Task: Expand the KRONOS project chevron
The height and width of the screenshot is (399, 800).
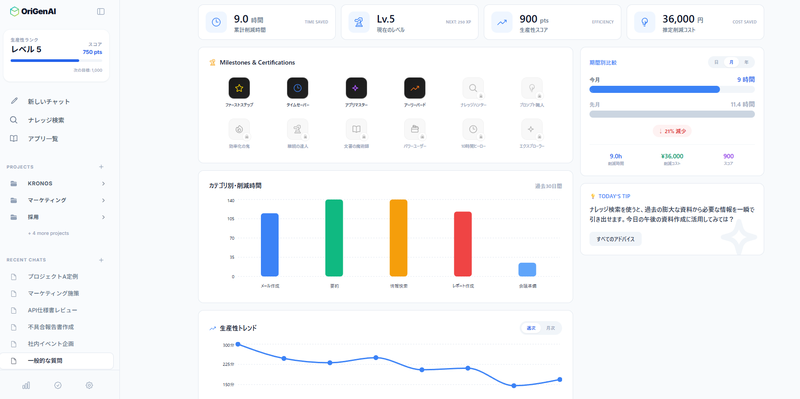Action: coord(103,183)
